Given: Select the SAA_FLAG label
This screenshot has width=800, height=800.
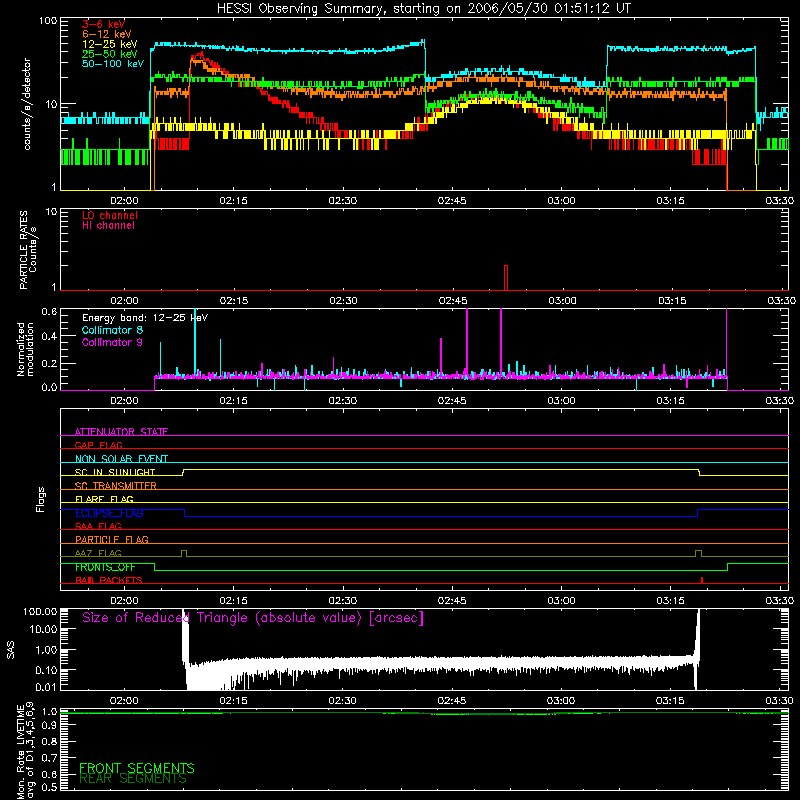Looking at the screenshot, I should (x=98, y=526).
